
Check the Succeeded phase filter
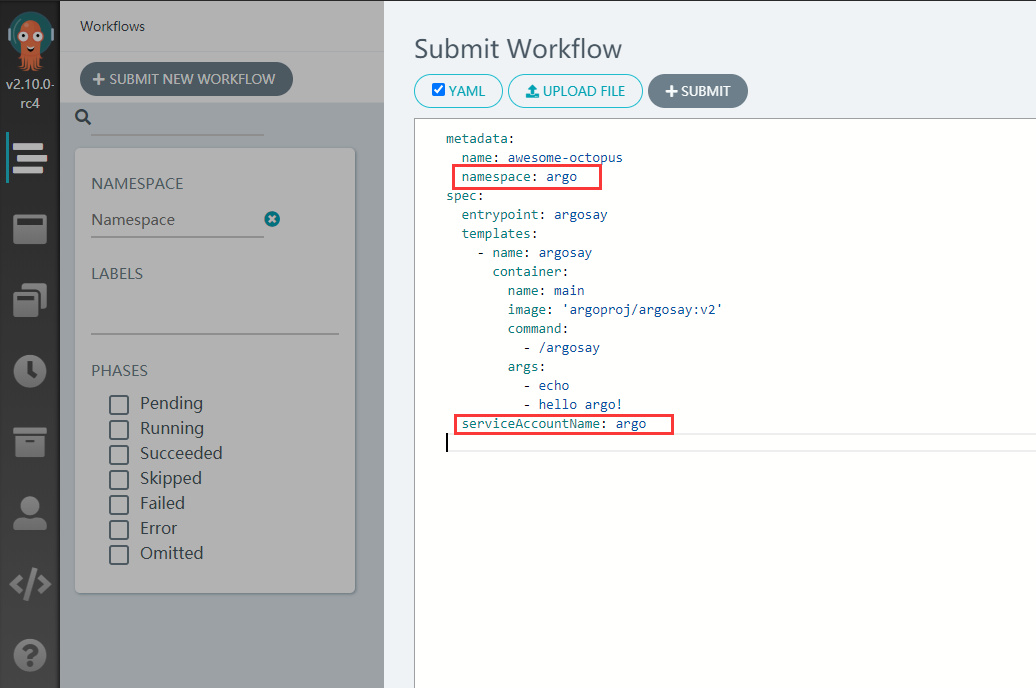pos(119,455)
